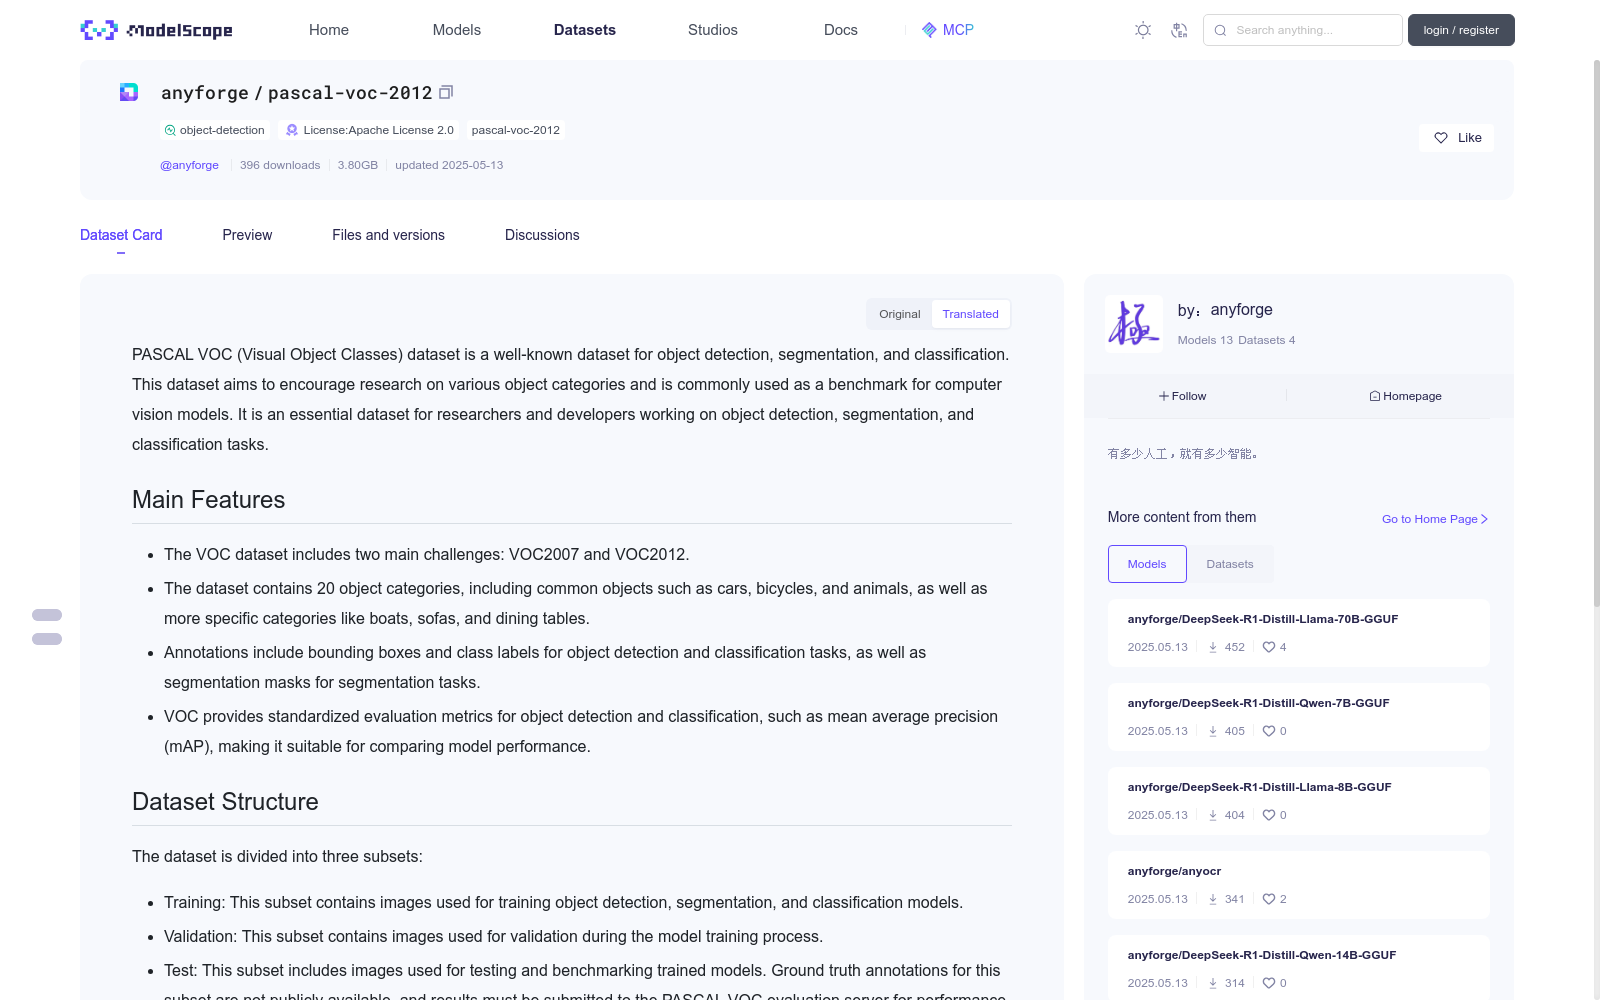
Task: Click the anyforge name beside by:
Action: [1241, 310]
